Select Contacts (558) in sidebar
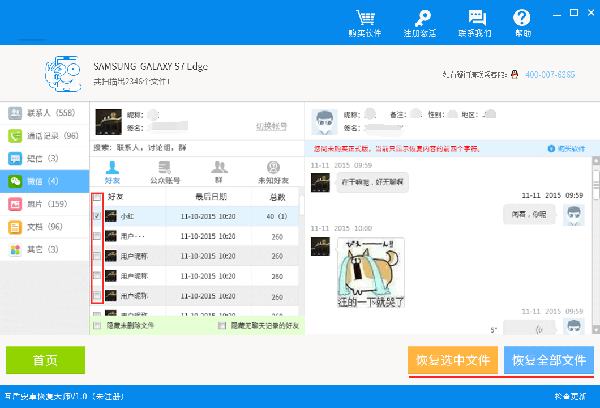600x408 pixels. click(44, 113)
